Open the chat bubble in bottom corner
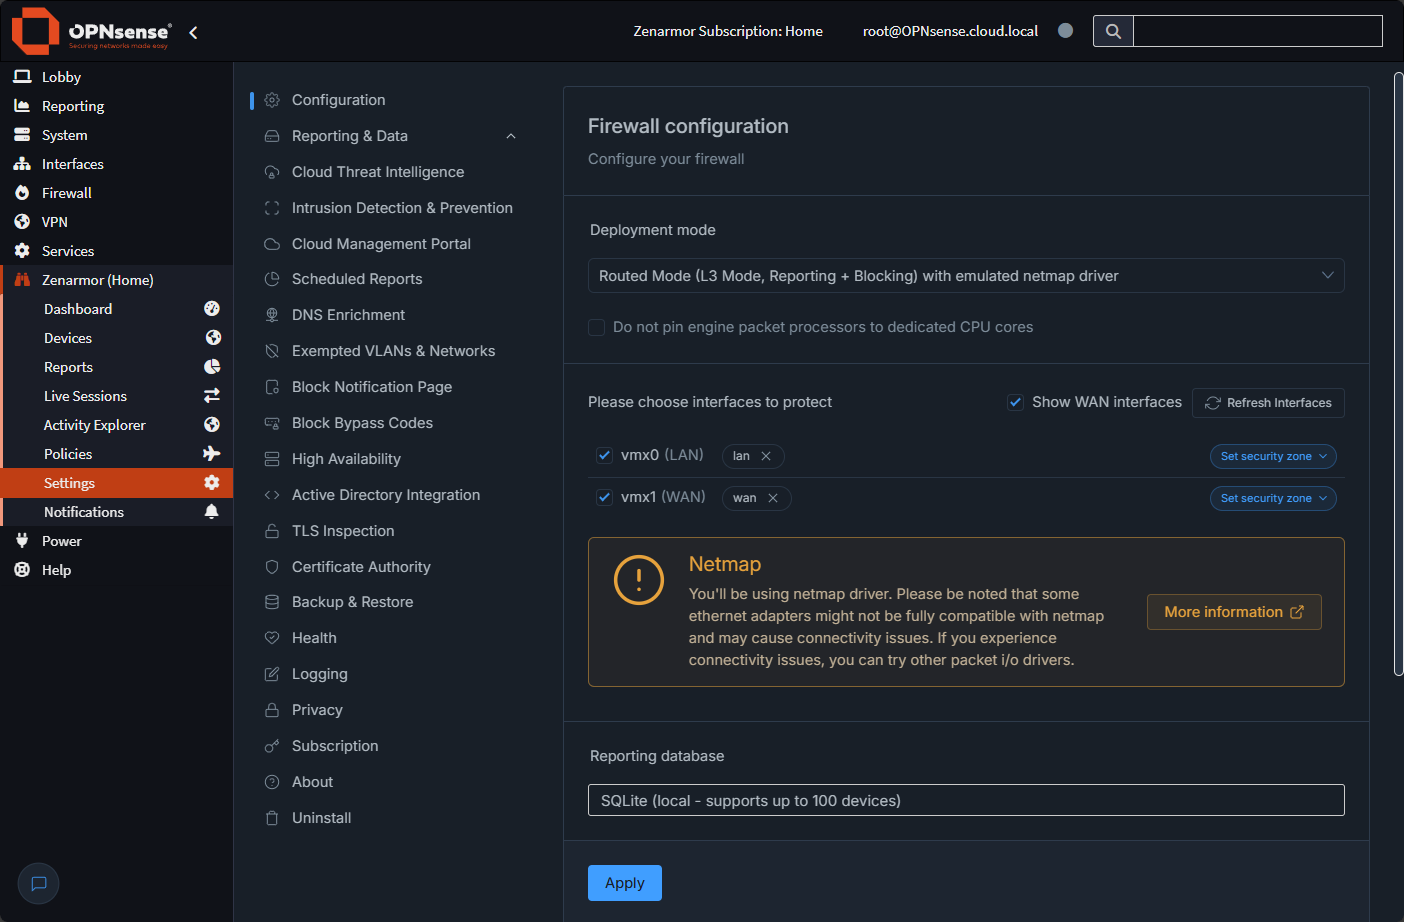Screen dimensions: 1404x922 click(38, 883)
